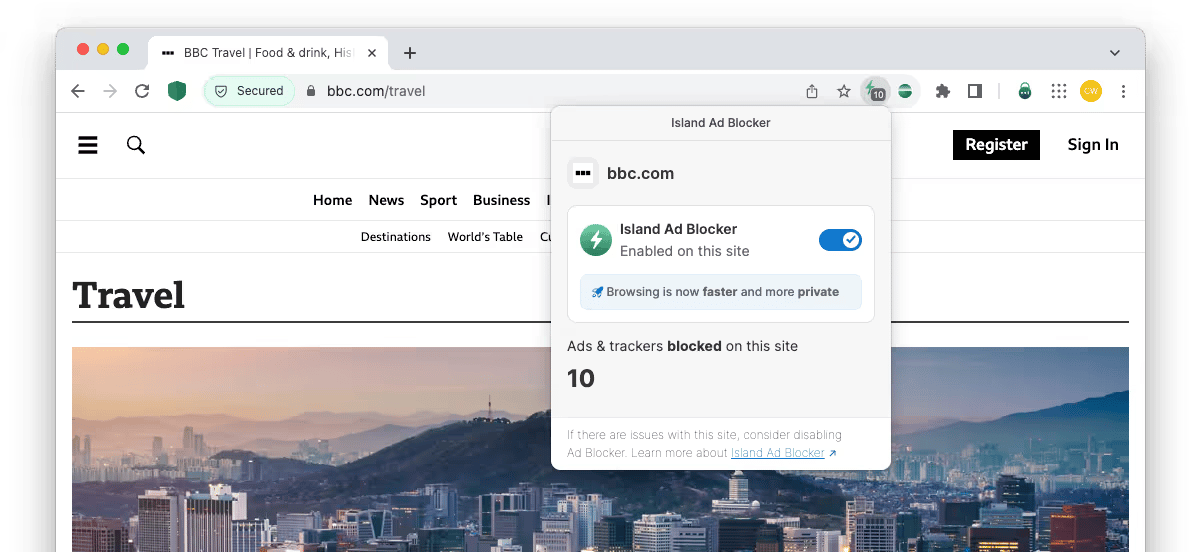Click the Register button
The width and height of the screenshot is (1201, 552).
(x=996, y=145)
